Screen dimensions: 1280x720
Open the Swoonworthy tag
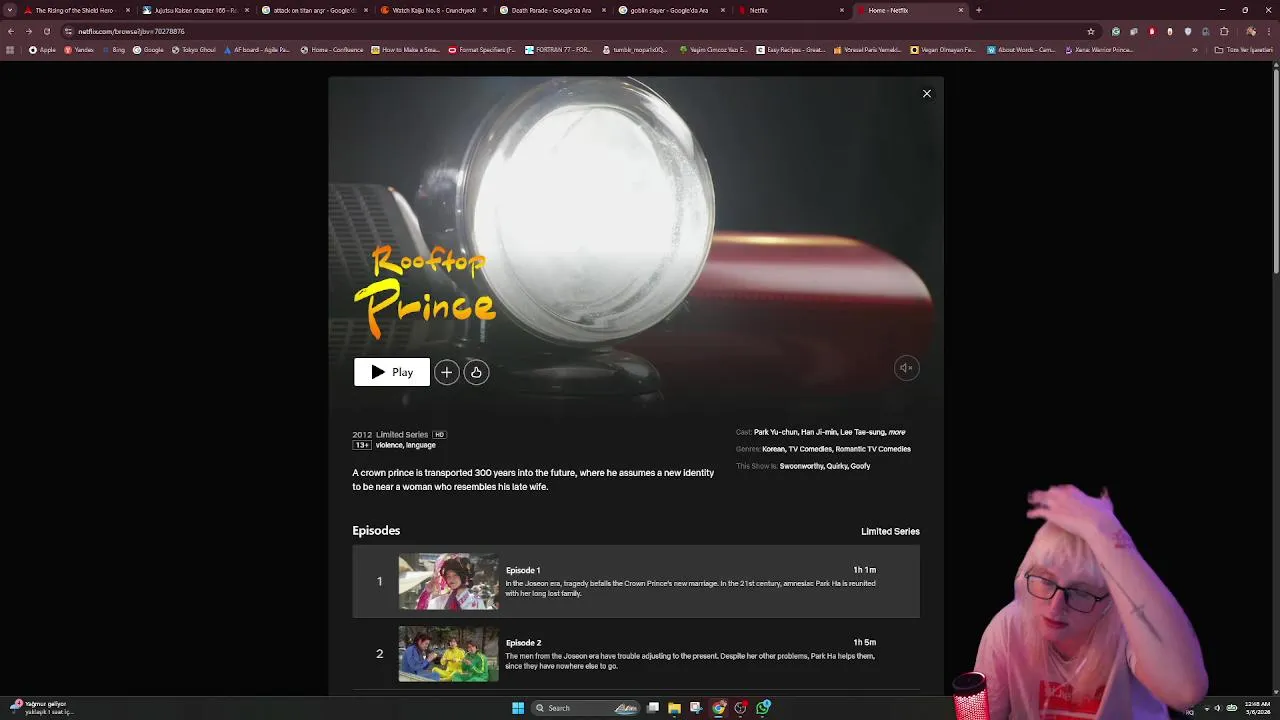point(801,466)
